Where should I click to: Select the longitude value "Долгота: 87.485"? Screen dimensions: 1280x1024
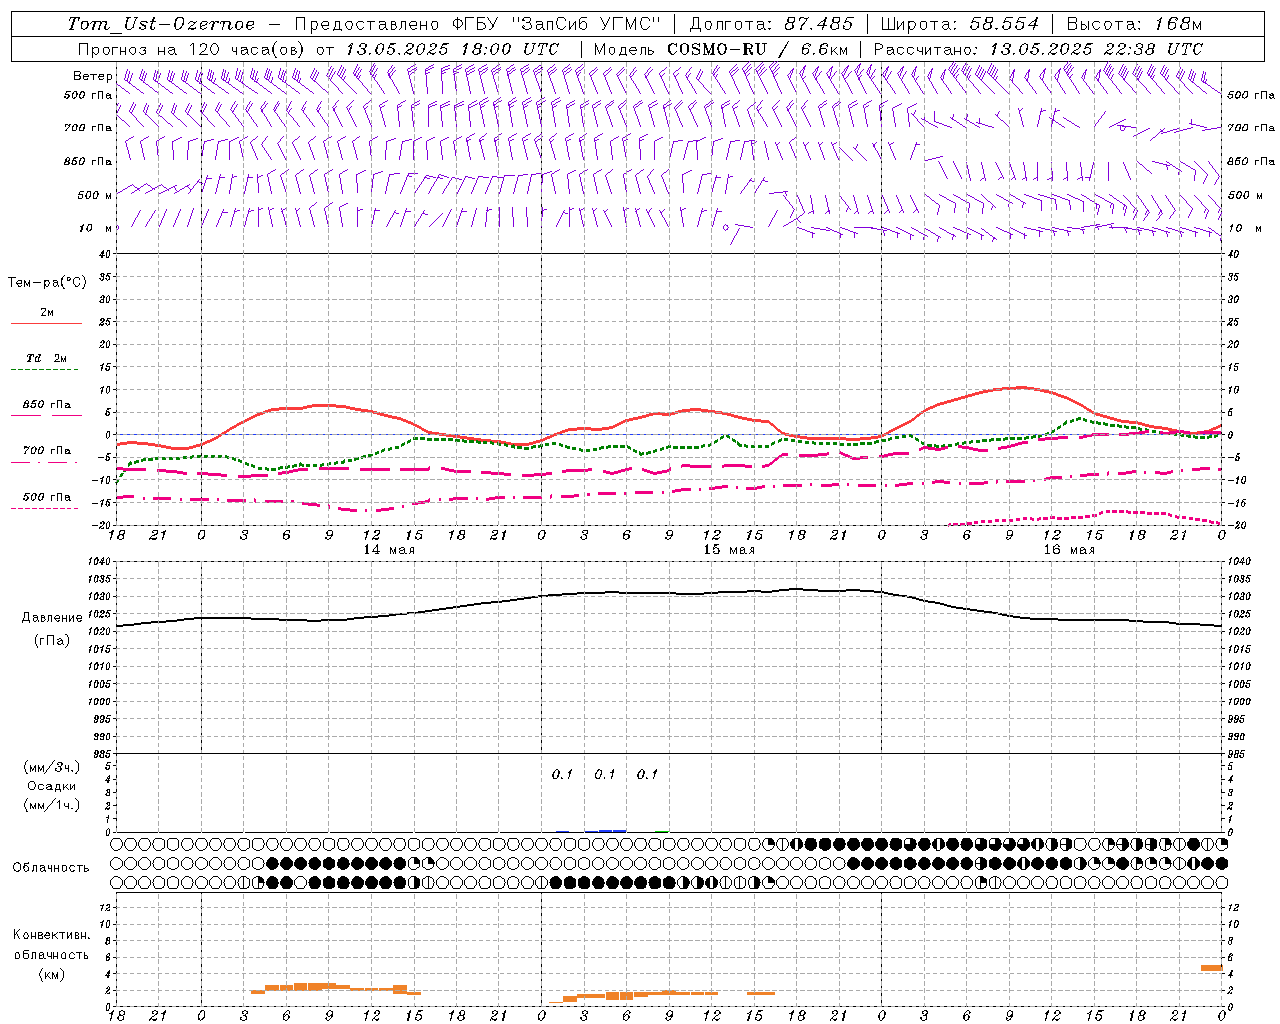pyautogui.click(x=772, y=24)
